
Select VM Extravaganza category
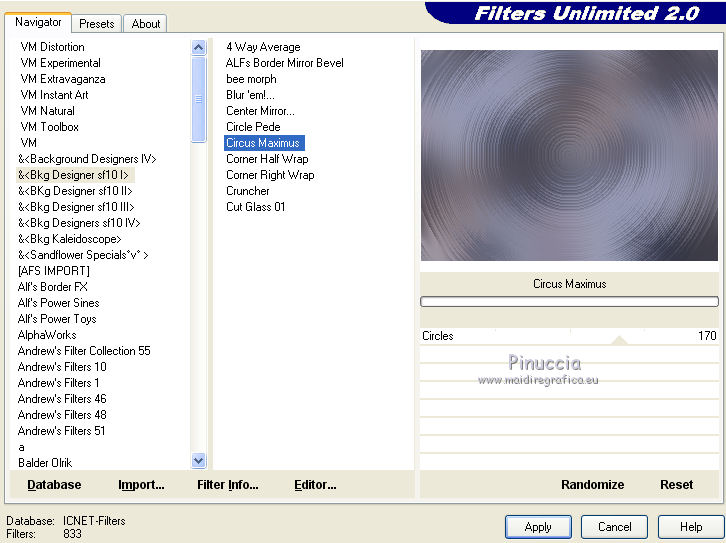[63, 79]
